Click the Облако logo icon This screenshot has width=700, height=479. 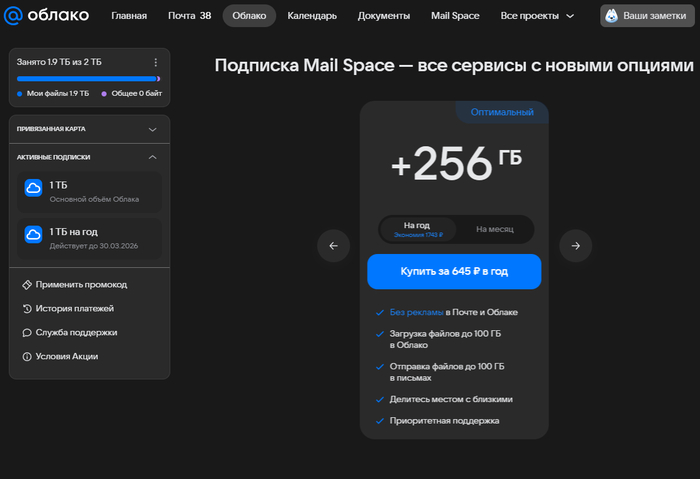[x=14, y=16]
